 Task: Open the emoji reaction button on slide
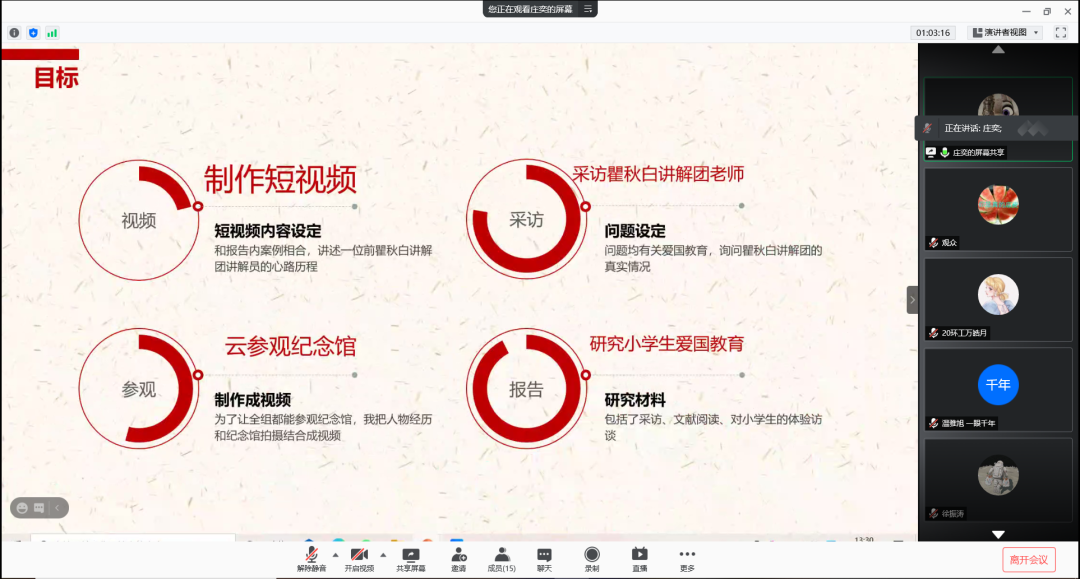click(21, 508)
